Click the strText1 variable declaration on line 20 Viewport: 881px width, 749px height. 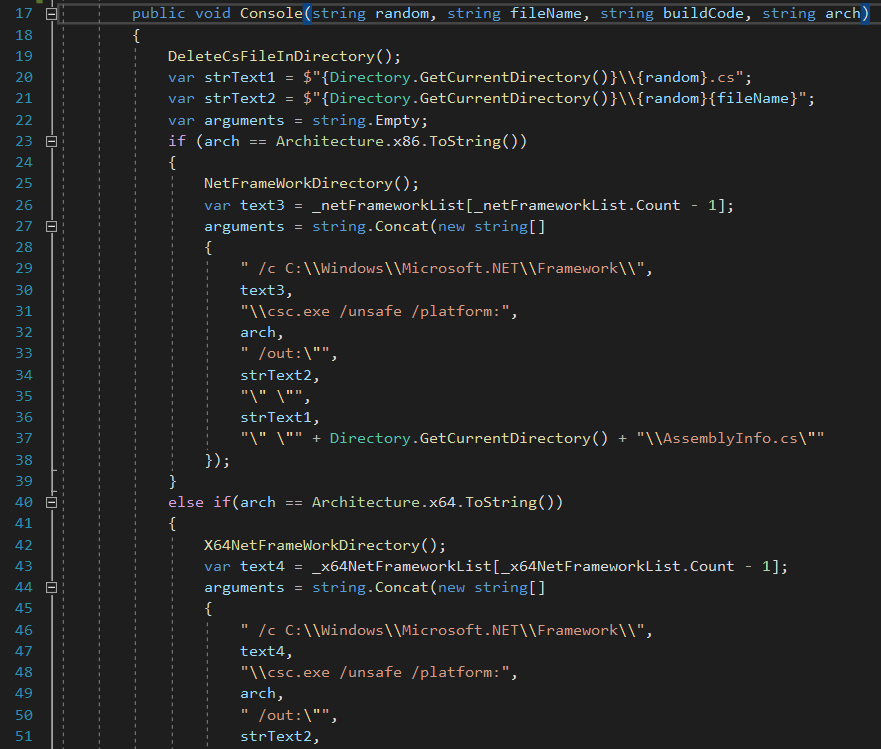240,78
